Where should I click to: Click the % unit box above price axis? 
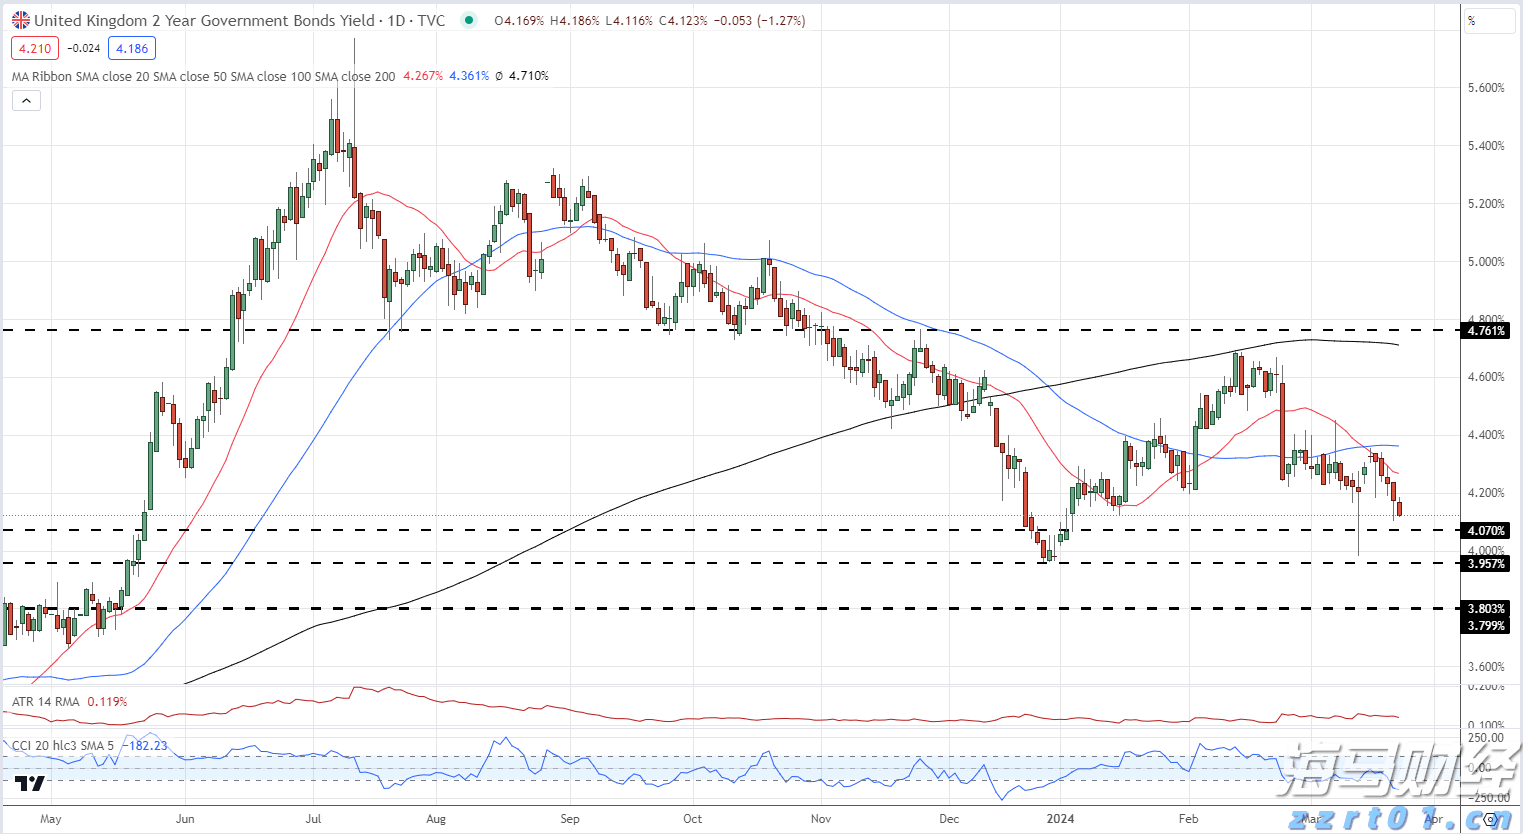(x=1490, y=20)
